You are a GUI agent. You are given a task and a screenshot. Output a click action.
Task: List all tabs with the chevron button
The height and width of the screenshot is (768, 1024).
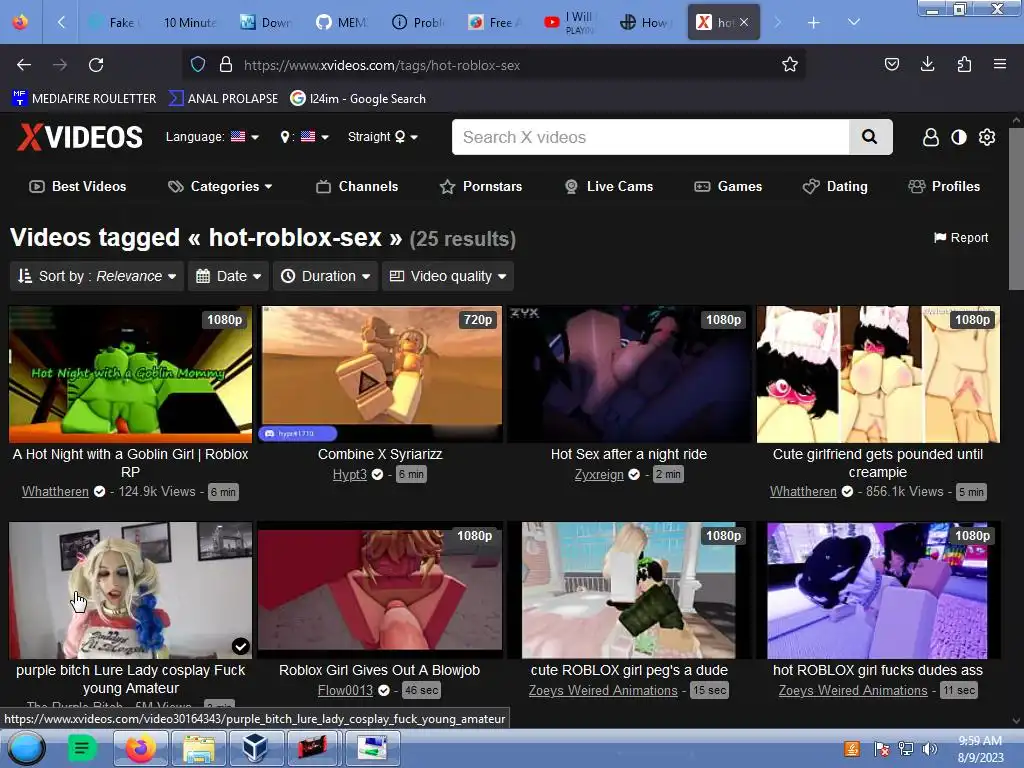[x=854, y=22]
